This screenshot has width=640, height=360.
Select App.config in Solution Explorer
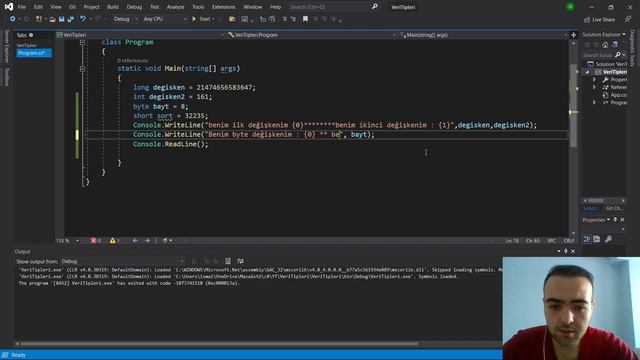click(x=618, y=95)
